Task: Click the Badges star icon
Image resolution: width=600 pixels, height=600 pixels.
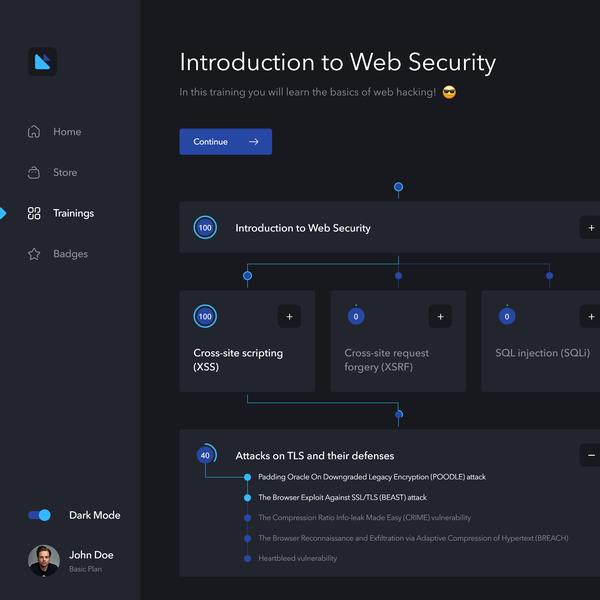Action: pyautogui.click(x=34, y=254)
